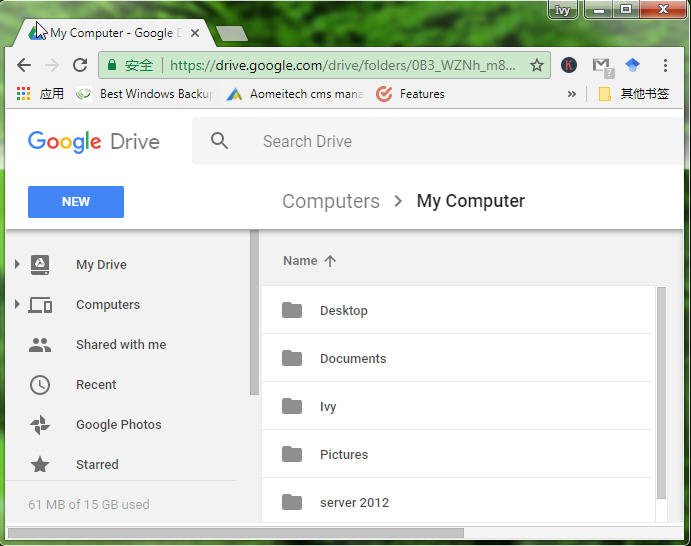Image resolution: width=691 pixels, height=546 pixels.
Task: Toggle Name column sort direction arrow
Action: (x=330, y=261)
